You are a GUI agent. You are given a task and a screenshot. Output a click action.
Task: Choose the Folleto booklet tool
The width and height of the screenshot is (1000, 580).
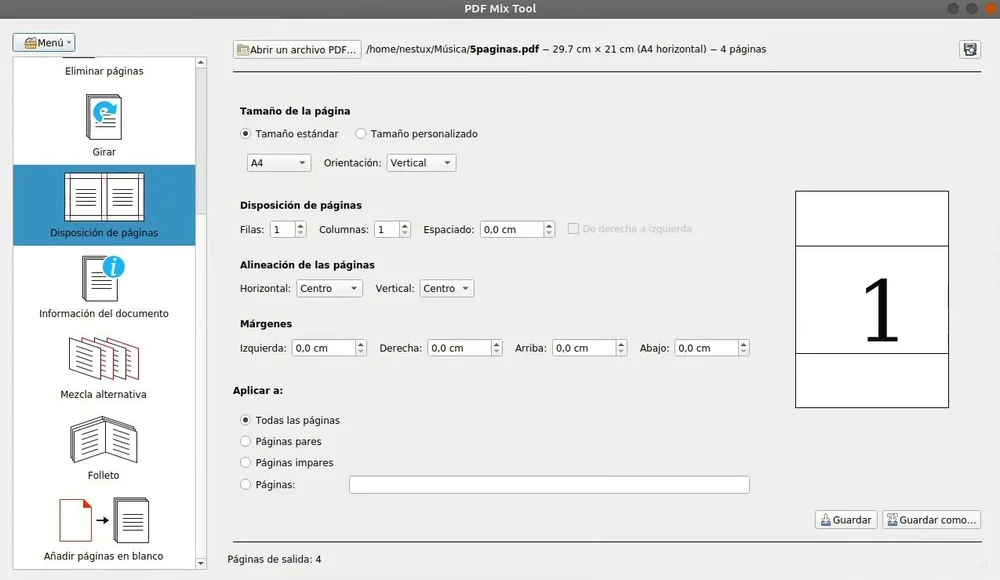coord(104,442)
